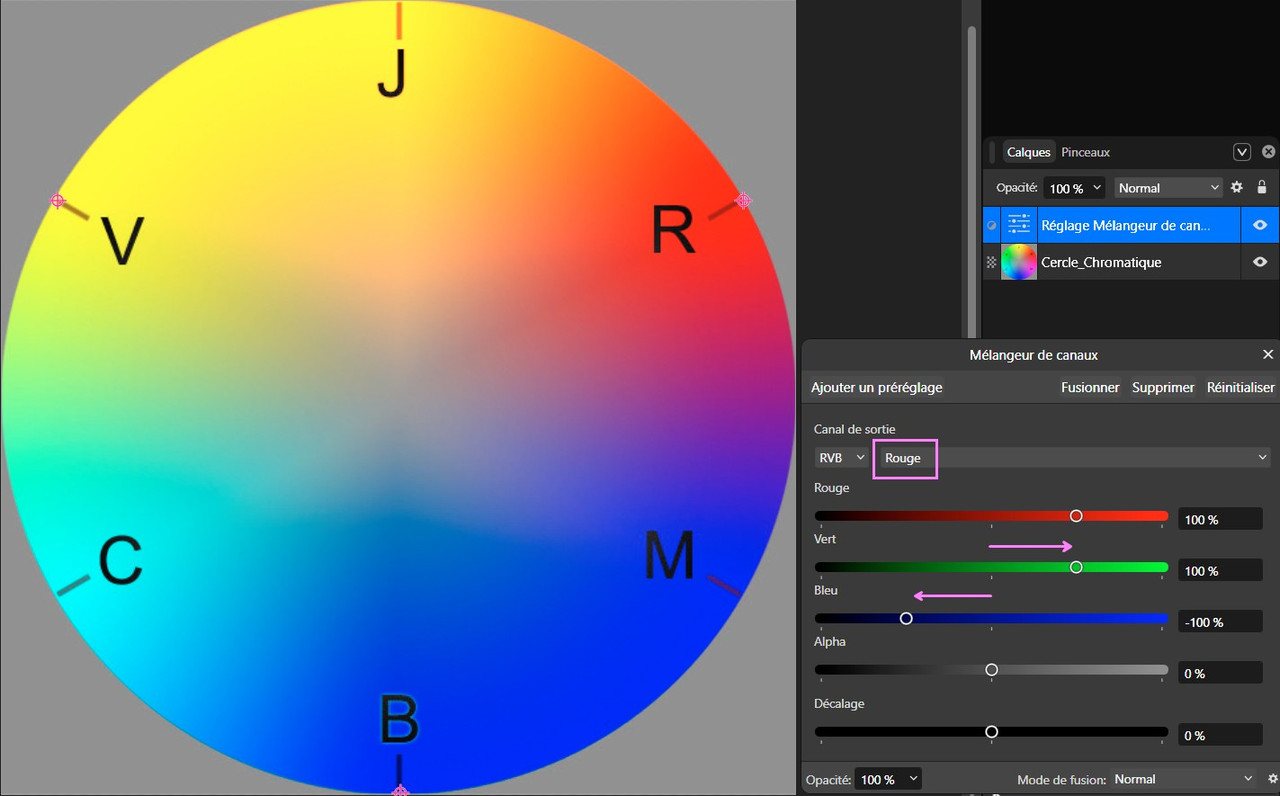Viewport: 1280px width, 796px height.
Task: Click the Supprimer button
Action: 1163,387
